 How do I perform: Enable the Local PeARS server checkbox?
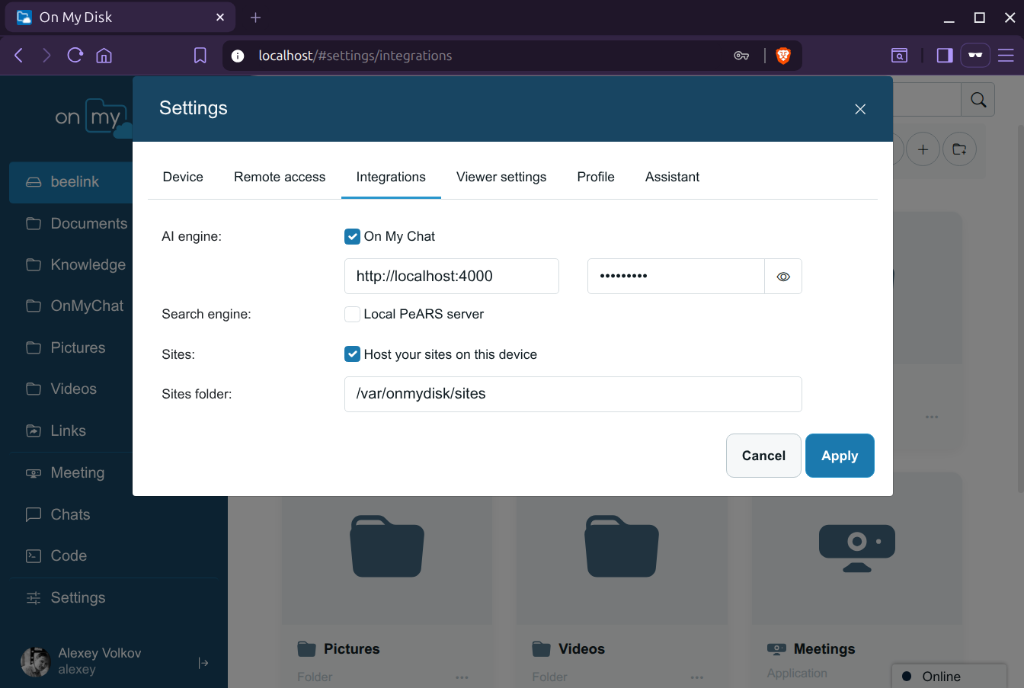pos(352,314)
